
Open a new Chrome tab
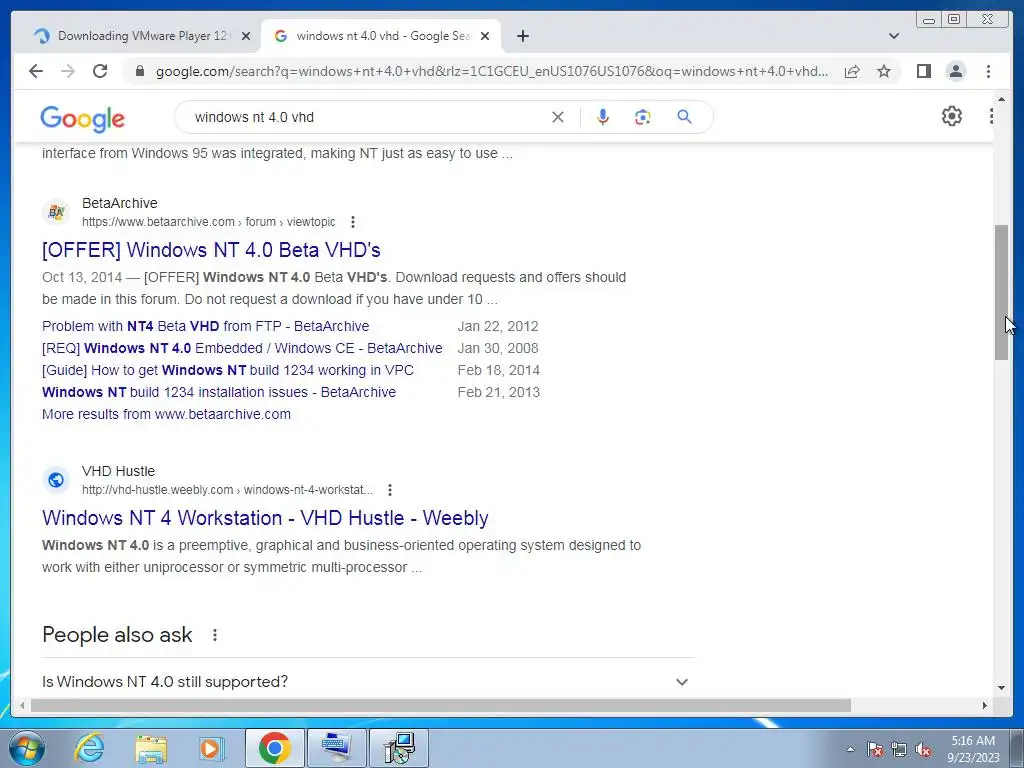[x=522, y=36]
